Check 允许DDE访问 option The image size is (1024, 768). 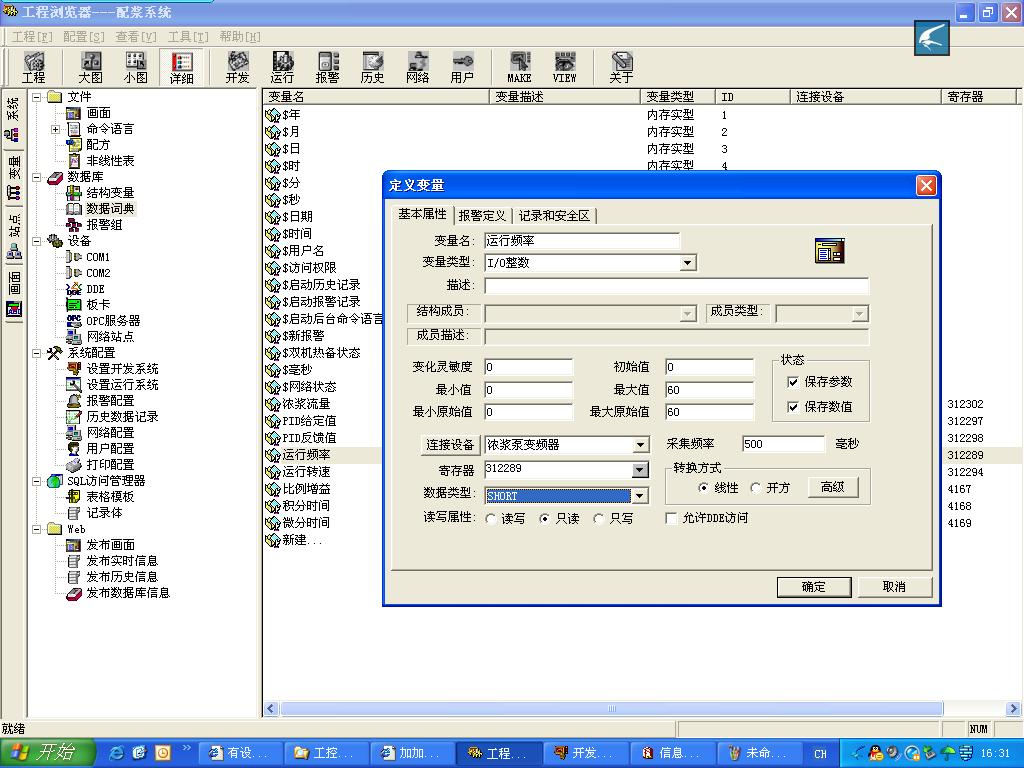click(671, 518)
